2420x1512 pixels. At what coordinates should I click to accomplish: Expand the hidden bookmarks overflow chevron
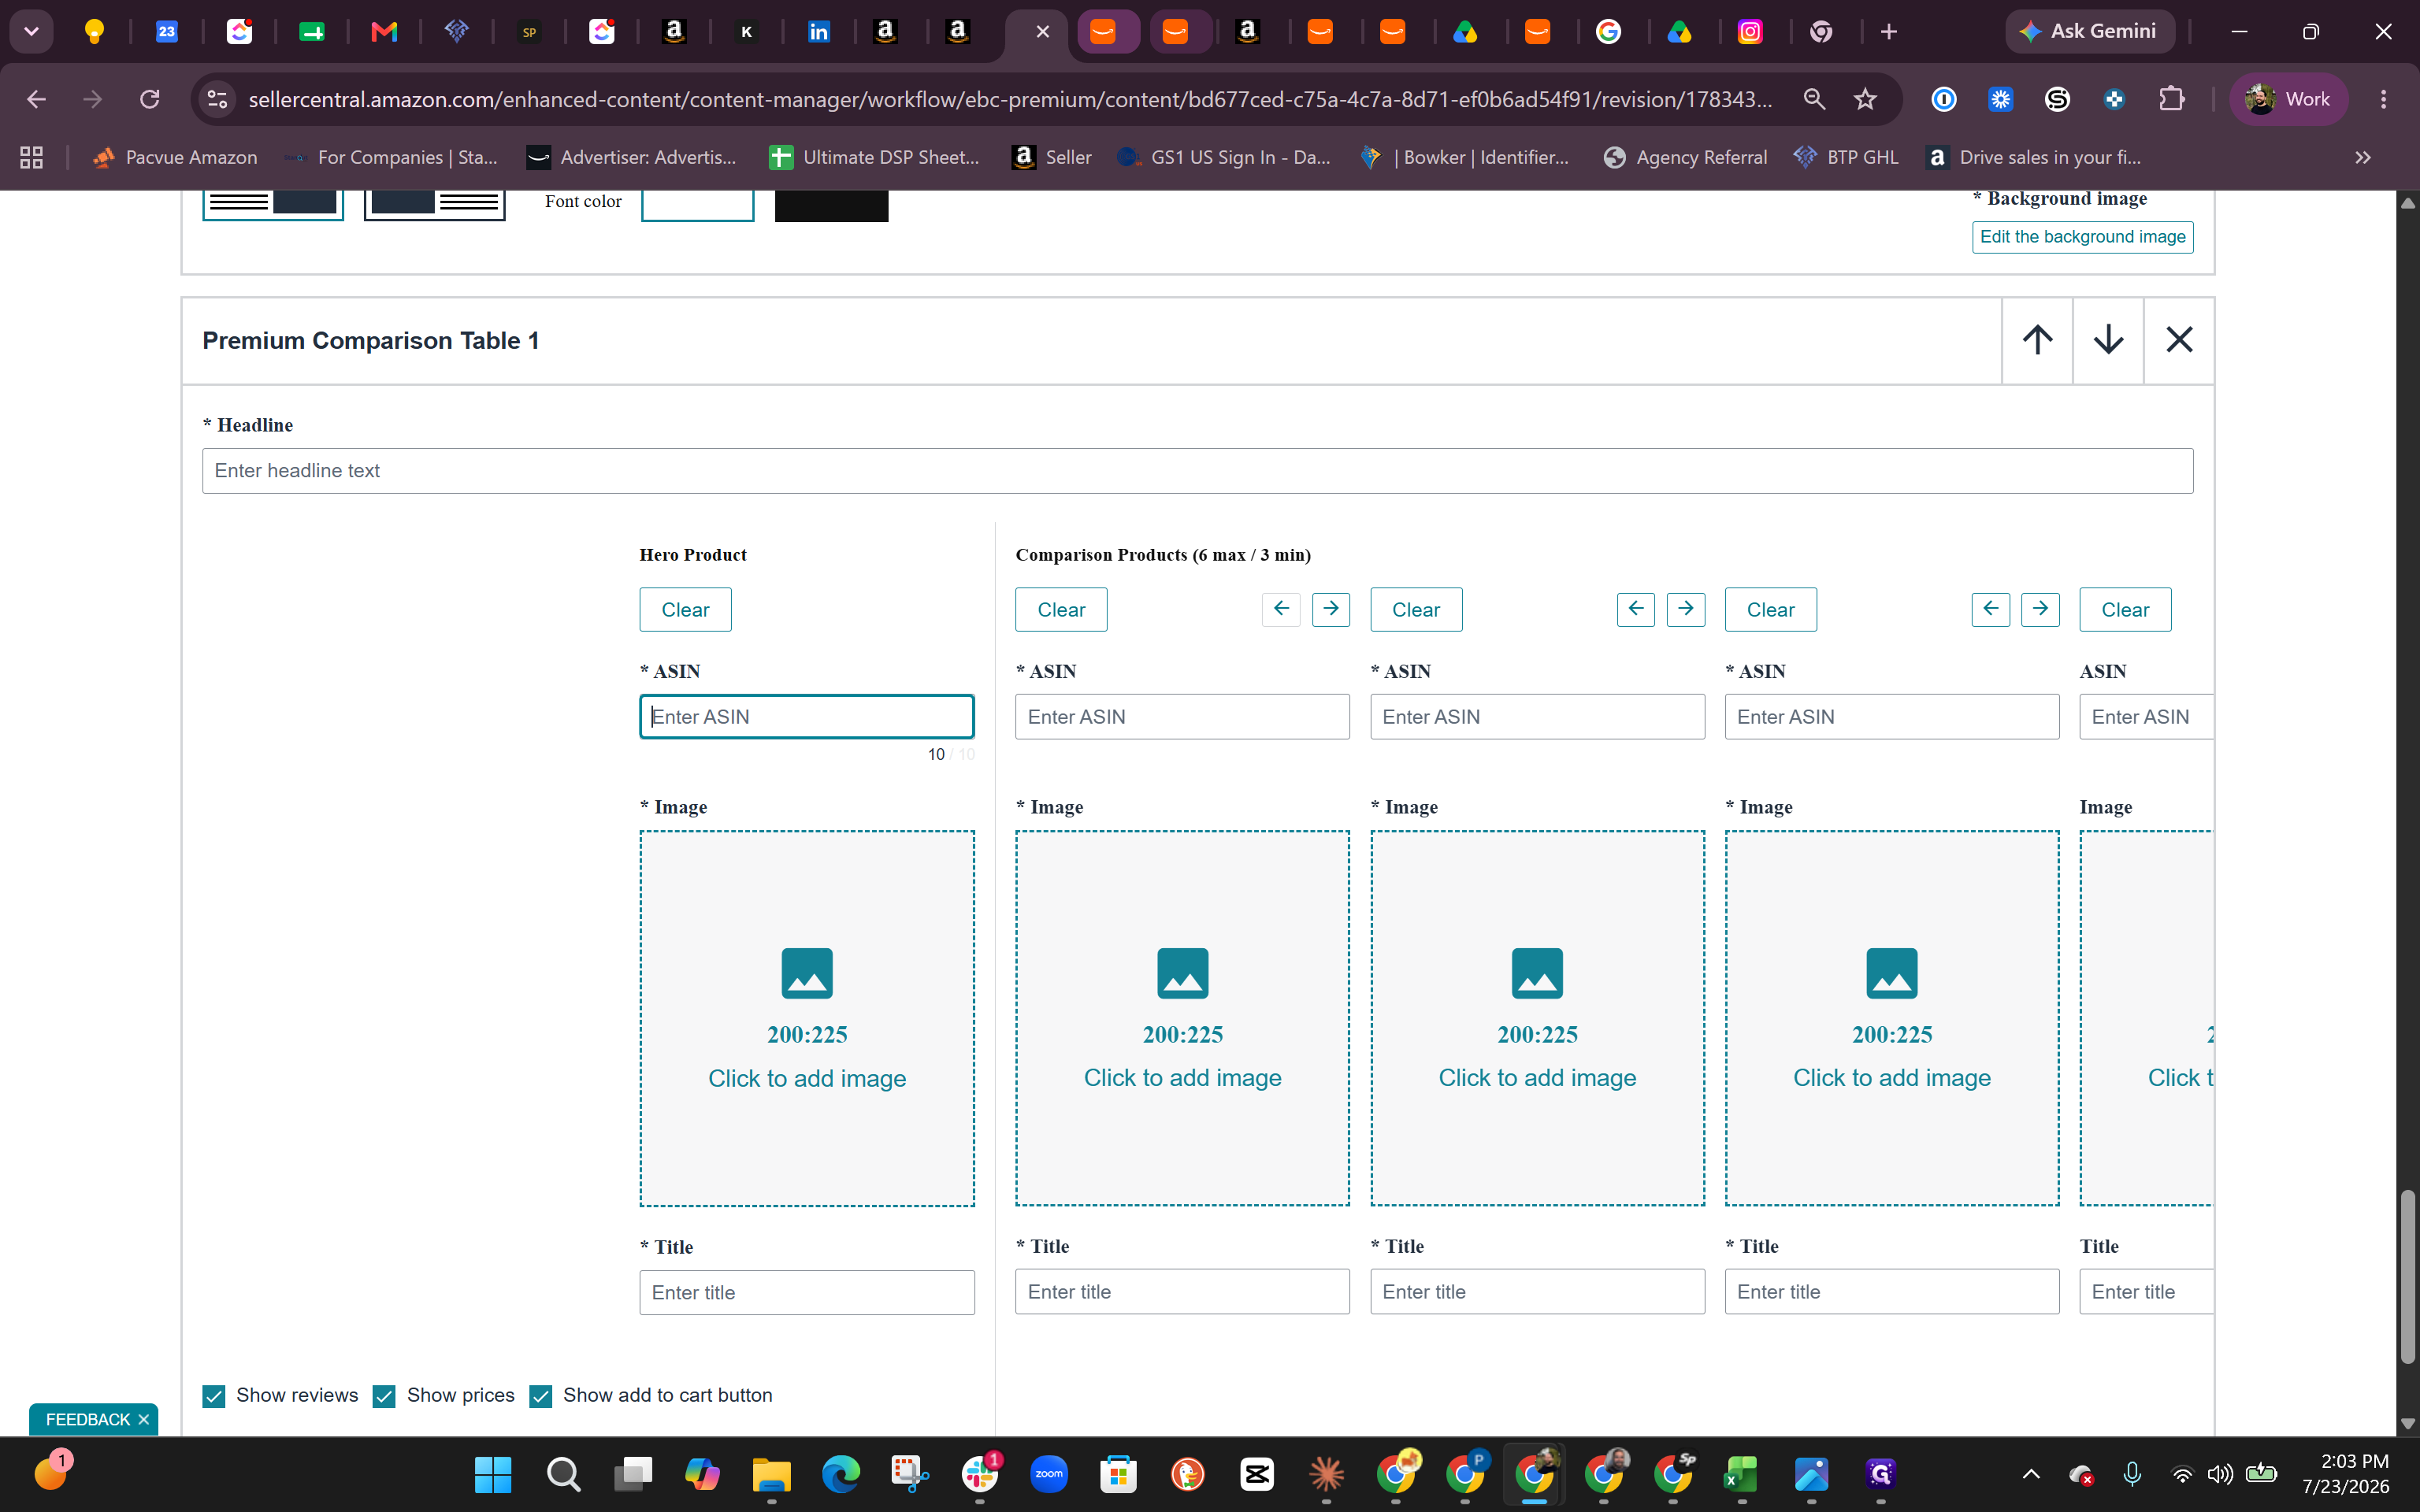pyautogui.click(x=2363, y=157)
